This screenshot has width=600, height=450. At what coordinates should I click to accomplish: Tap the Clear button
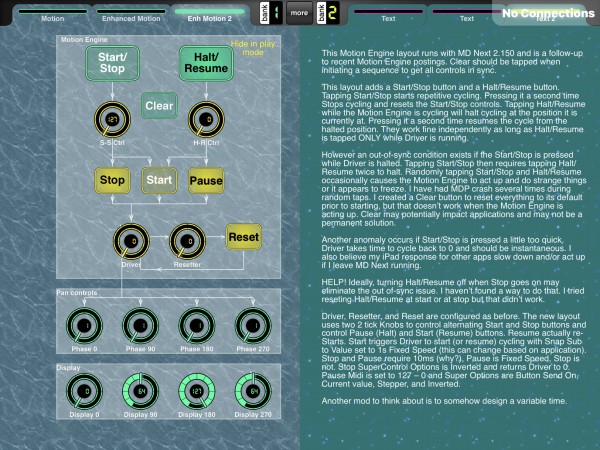[159, 106]
